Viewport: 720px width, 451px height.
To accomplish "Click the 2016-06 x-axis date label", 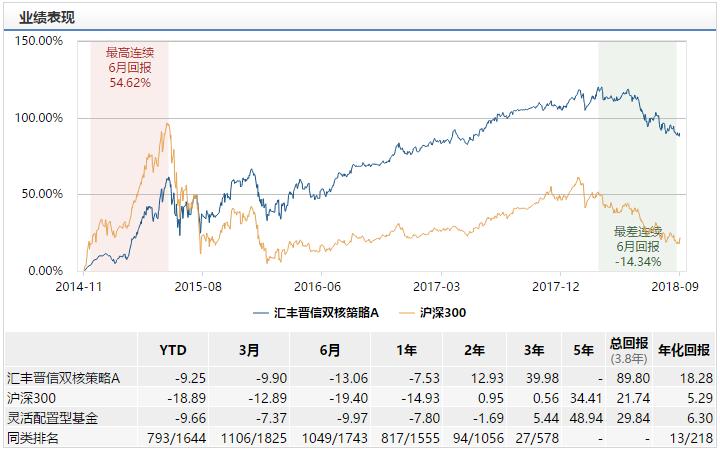I will pos(317,287).
